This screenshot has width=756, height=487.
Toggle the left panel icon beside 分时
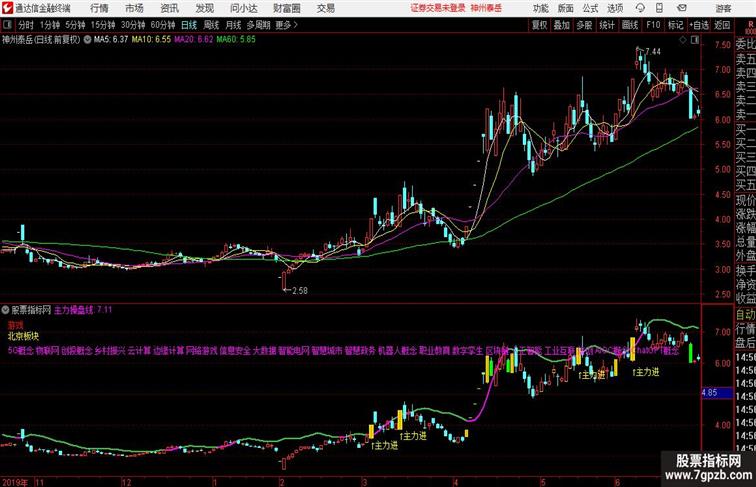tap(7, 25)
